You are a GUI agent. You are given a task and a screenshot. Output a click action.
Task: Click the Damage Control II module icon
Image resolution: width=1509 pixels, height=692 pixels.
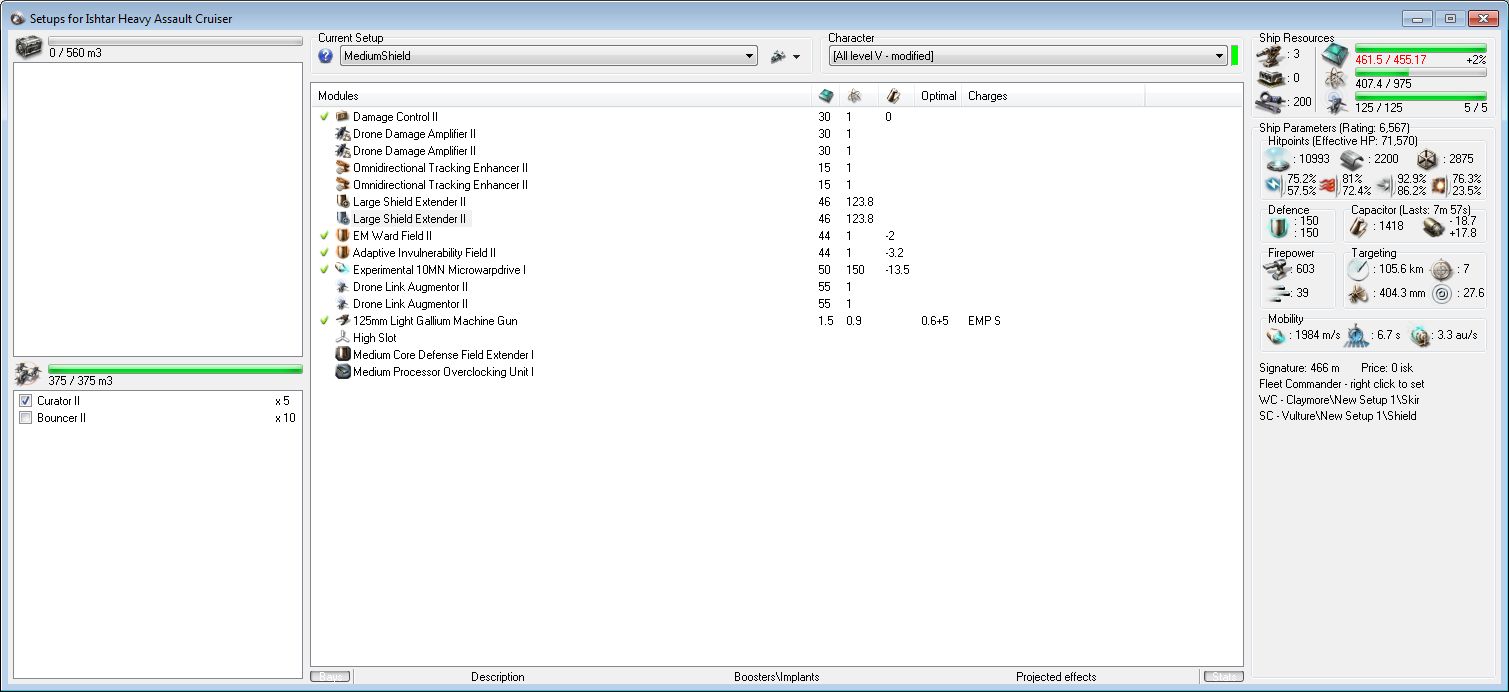coord(342,117)
